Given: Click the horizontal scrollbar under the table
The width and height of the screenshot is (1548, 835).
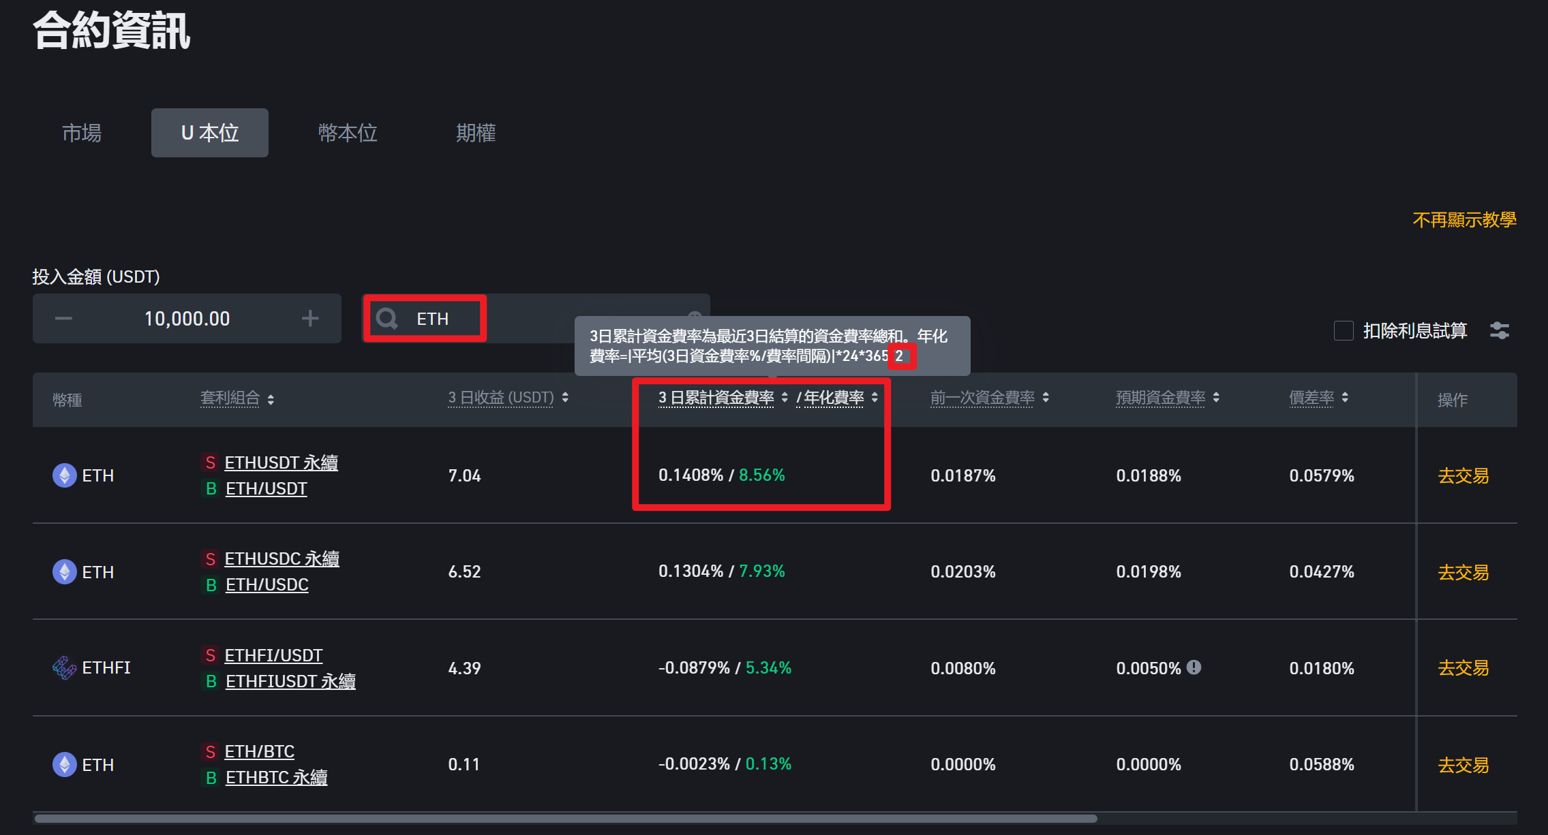Looking at the screenshot, I should (565, 818).
